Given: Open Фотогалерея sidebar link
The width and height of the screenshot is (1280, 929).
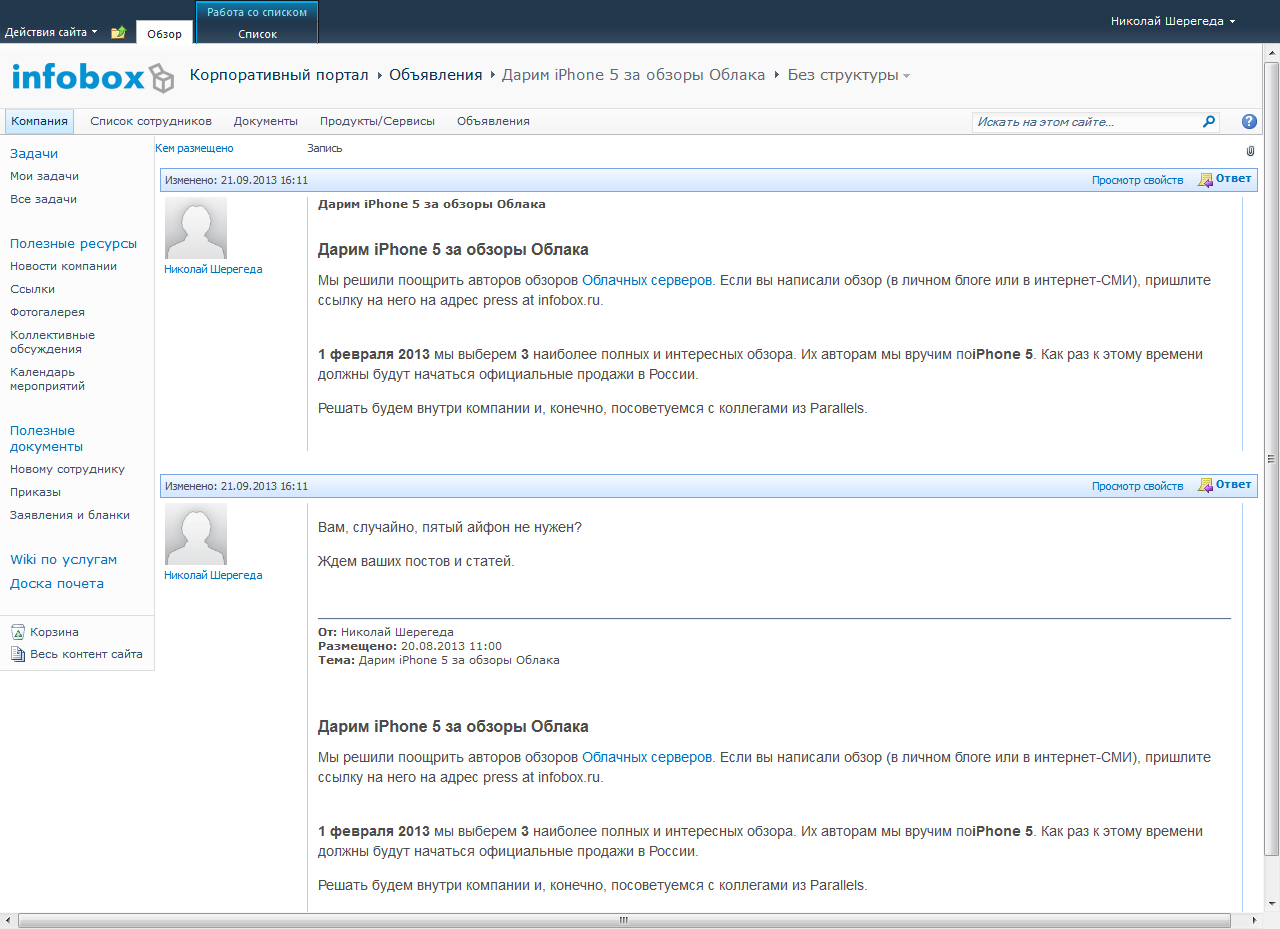Looking at the screenshot, I should (x=47, y=312).
